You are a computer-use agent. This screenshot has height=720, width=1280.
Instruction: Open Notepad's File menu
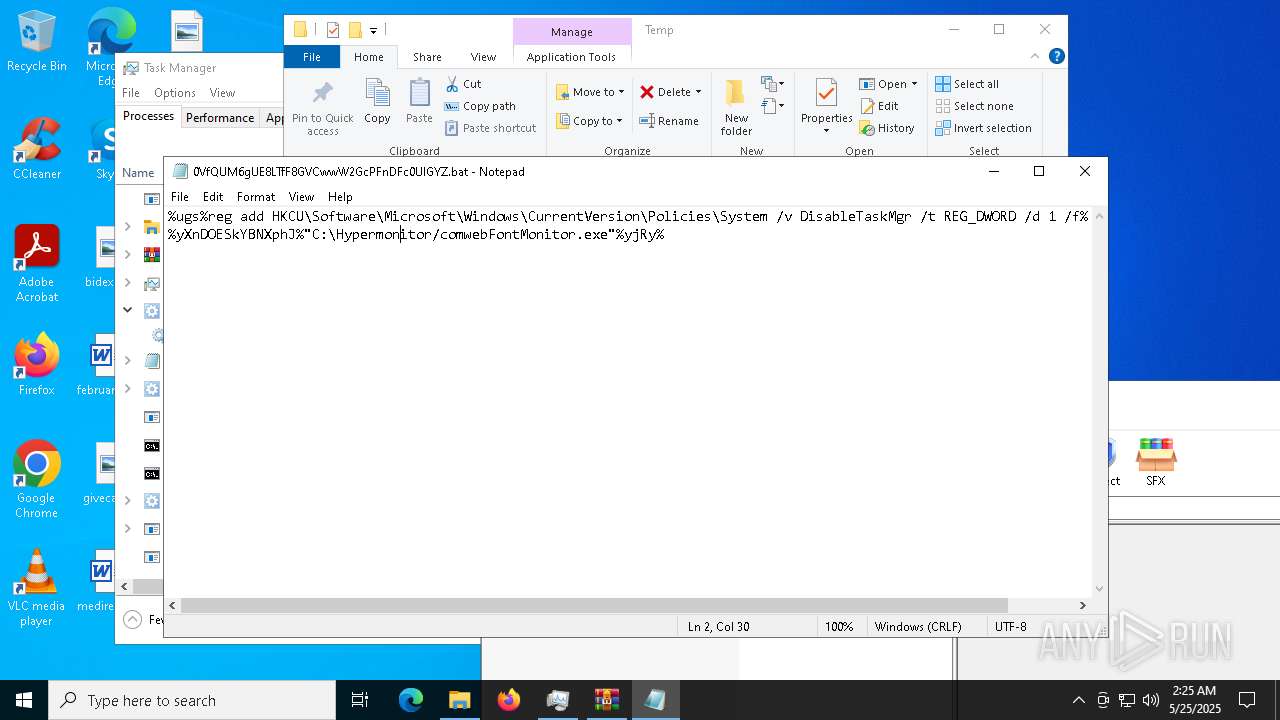point(179,197)
